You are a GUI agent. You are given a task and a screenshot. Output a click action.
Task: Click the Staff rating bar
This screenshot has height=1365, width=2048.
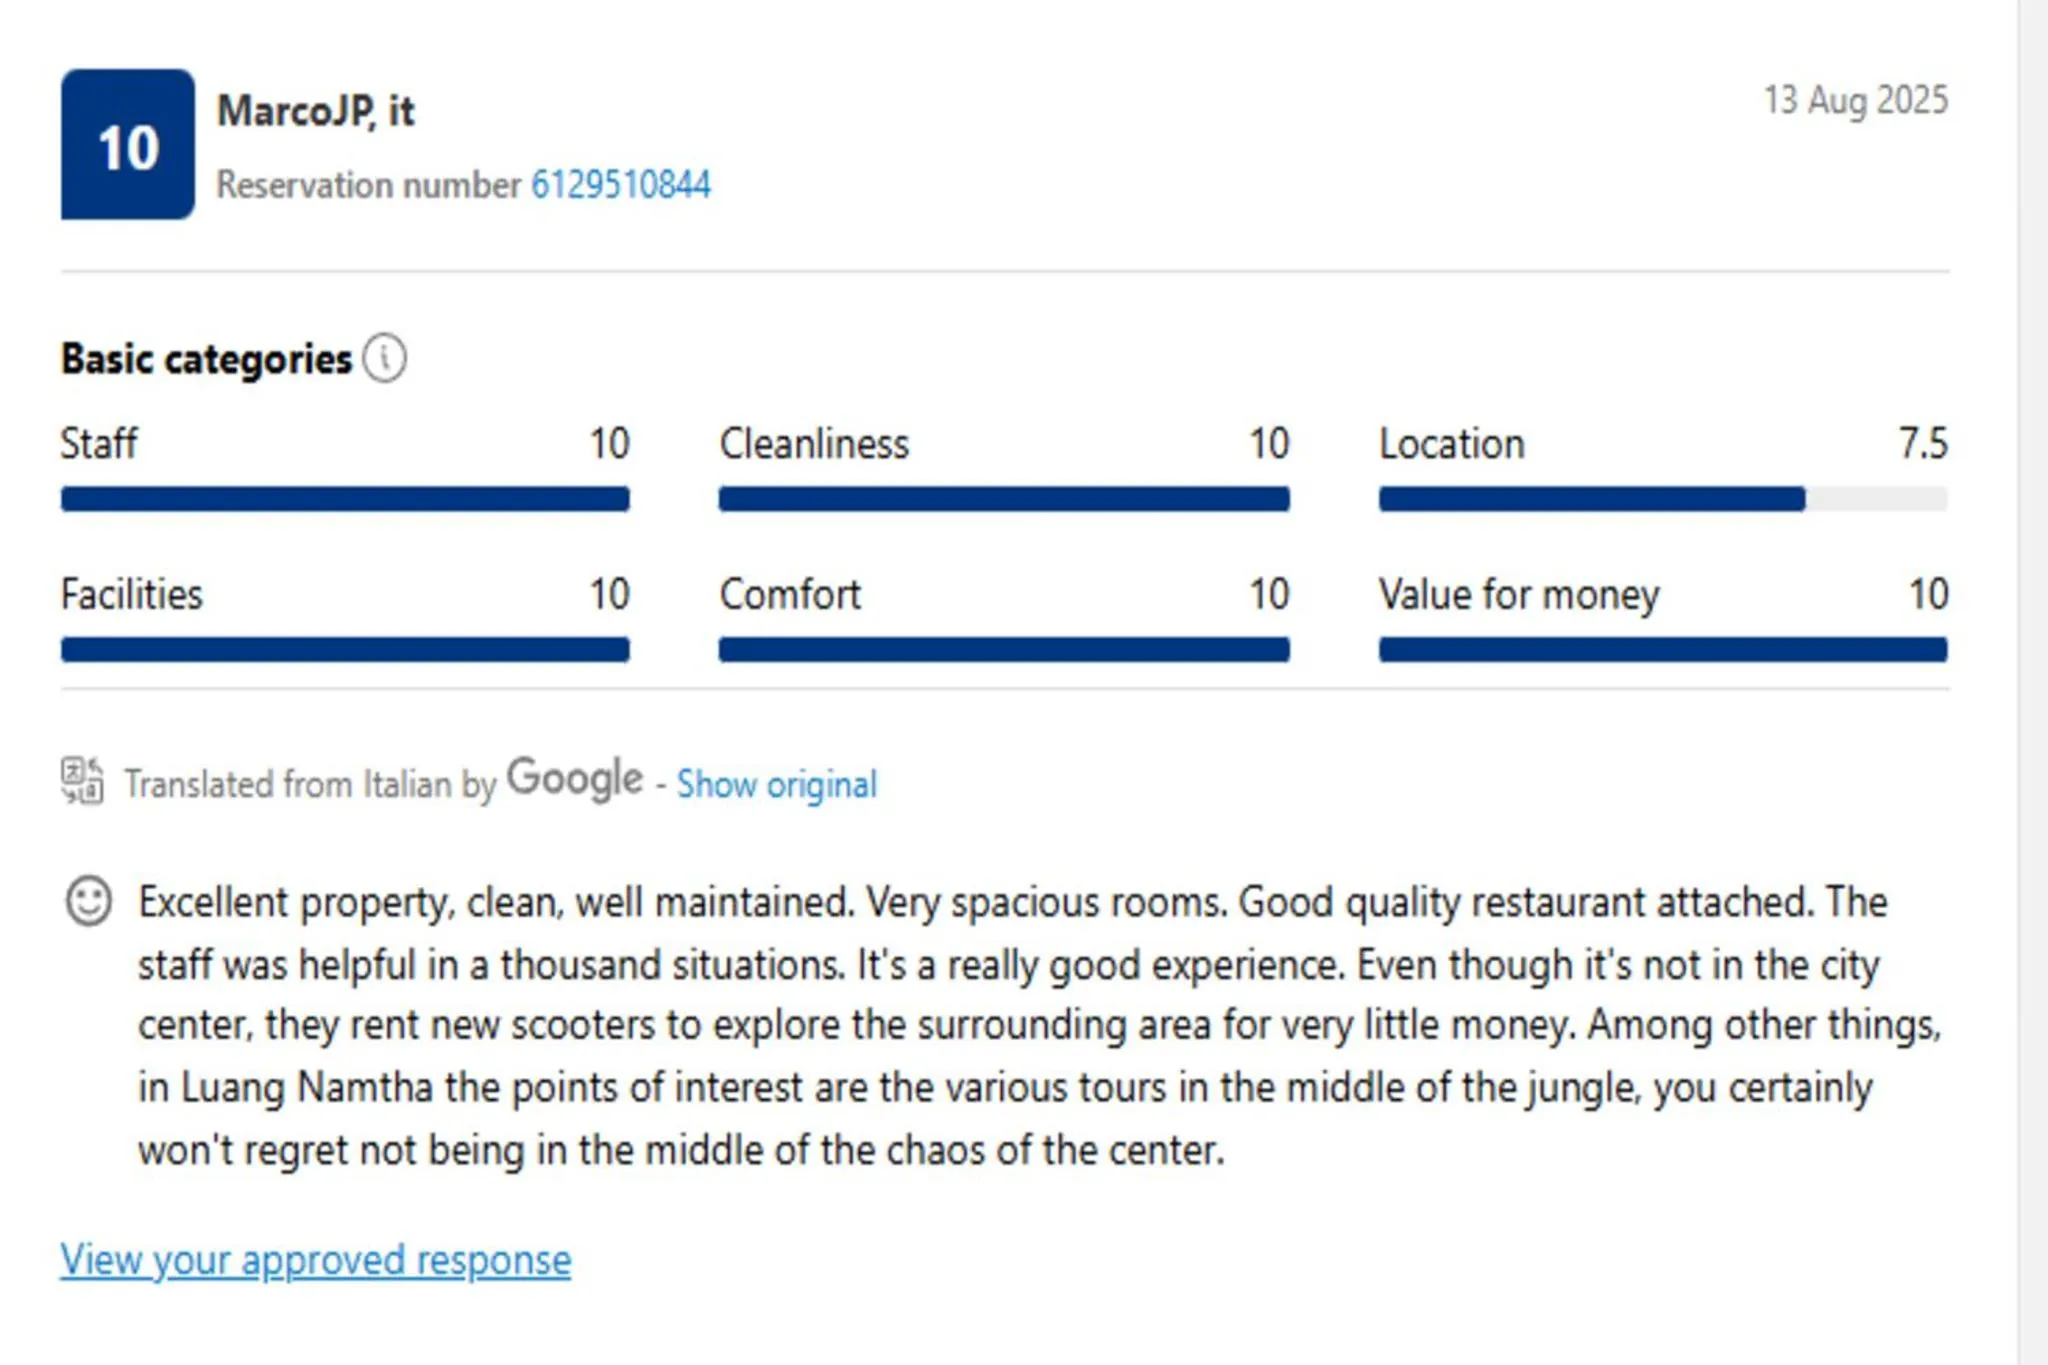click(345, 499)
